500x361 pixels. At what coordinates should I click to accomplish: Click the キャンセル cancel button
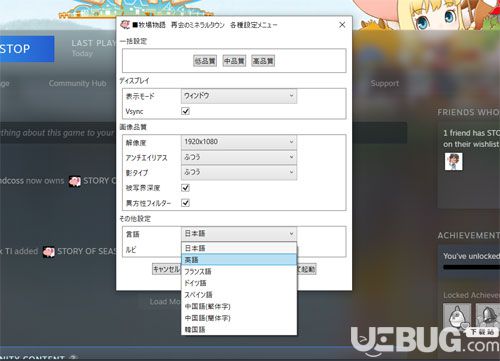click(167, 269)
